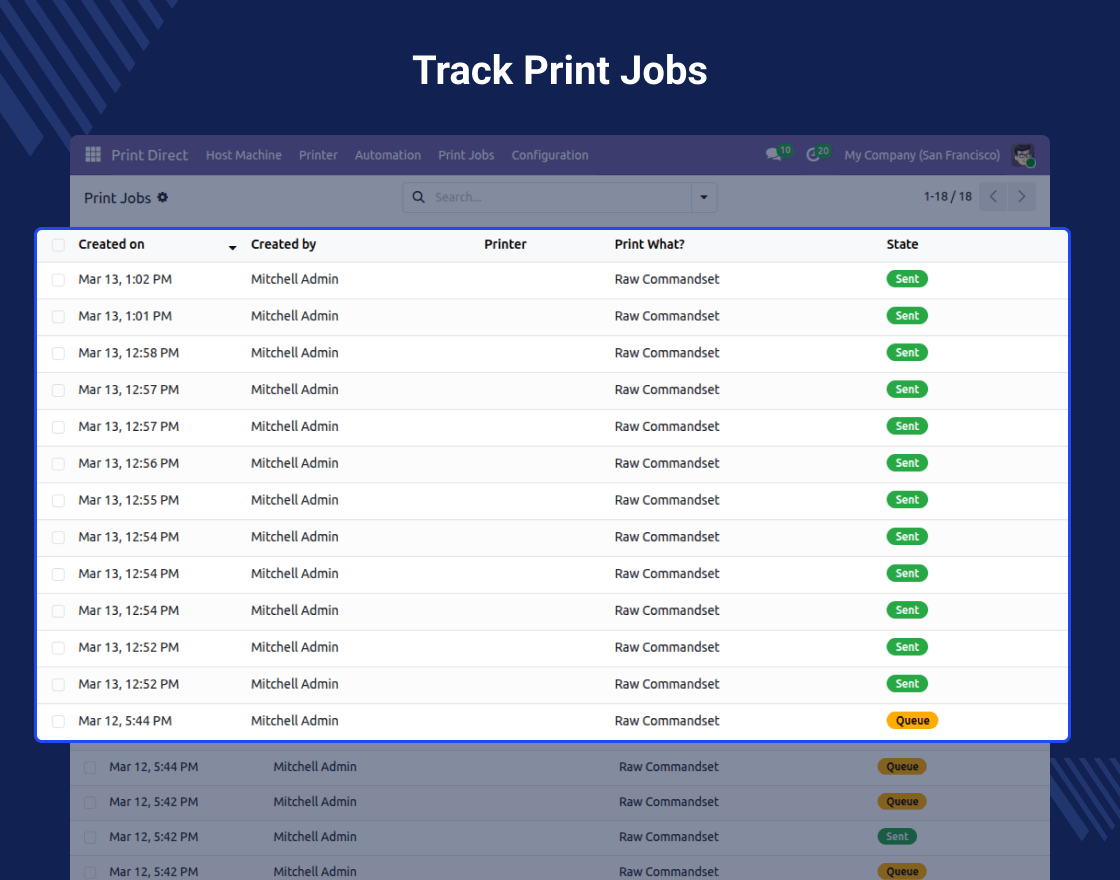This screenshot has height=880, width=1120.
Task: Select checkbox for Mar 13, 12:58 PM job
Action: point(58,353)
